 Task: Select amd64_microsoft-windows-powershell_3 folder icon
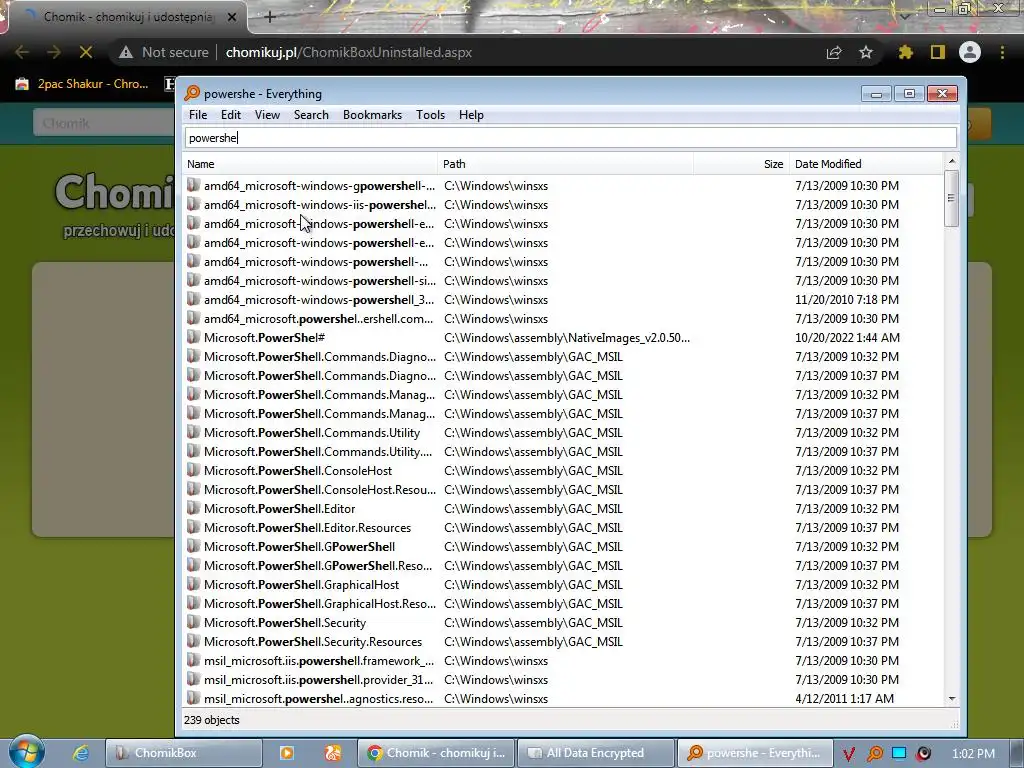tap(193, 299)
